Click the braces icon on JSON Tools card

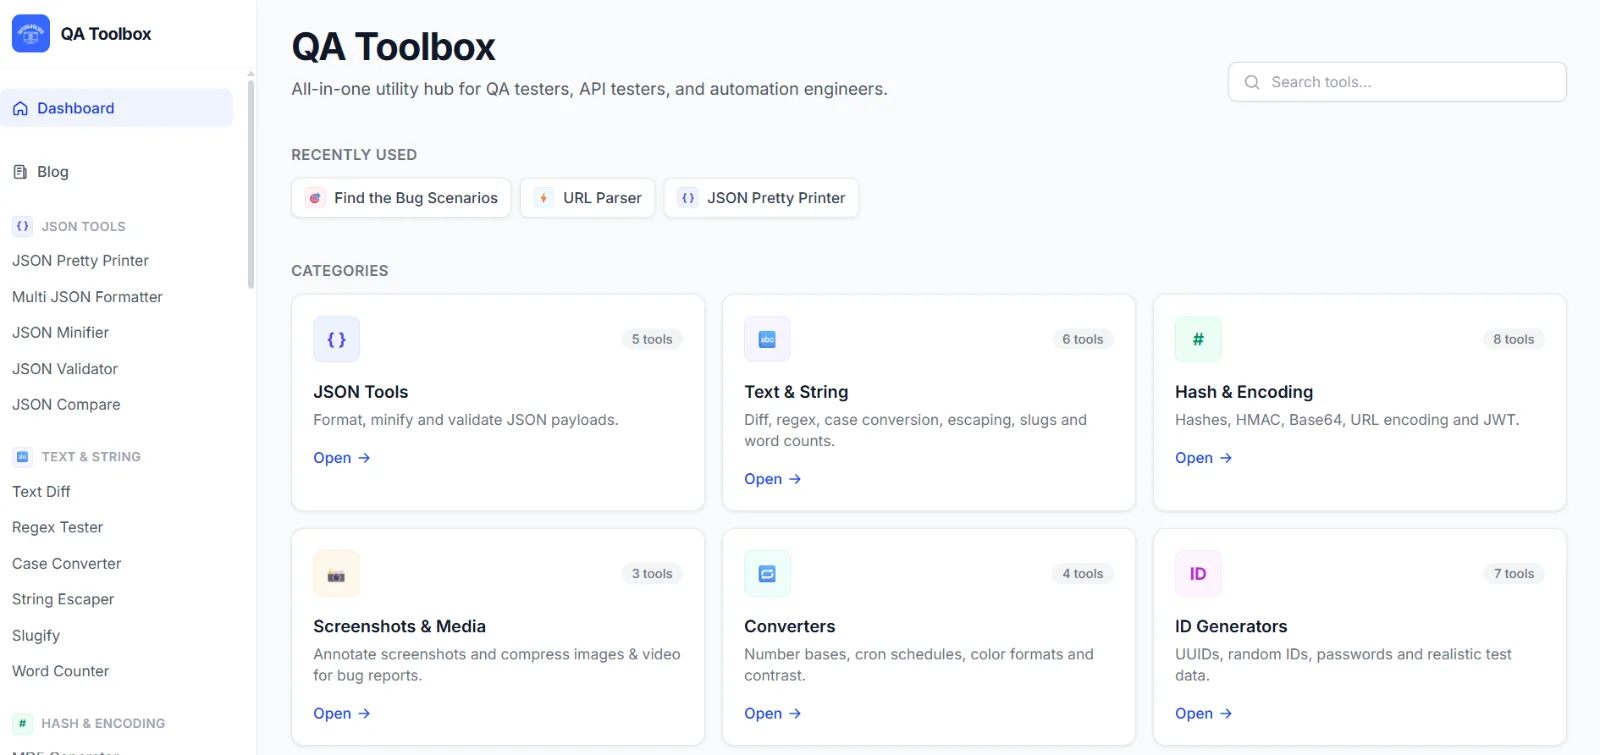click(336, 339)
